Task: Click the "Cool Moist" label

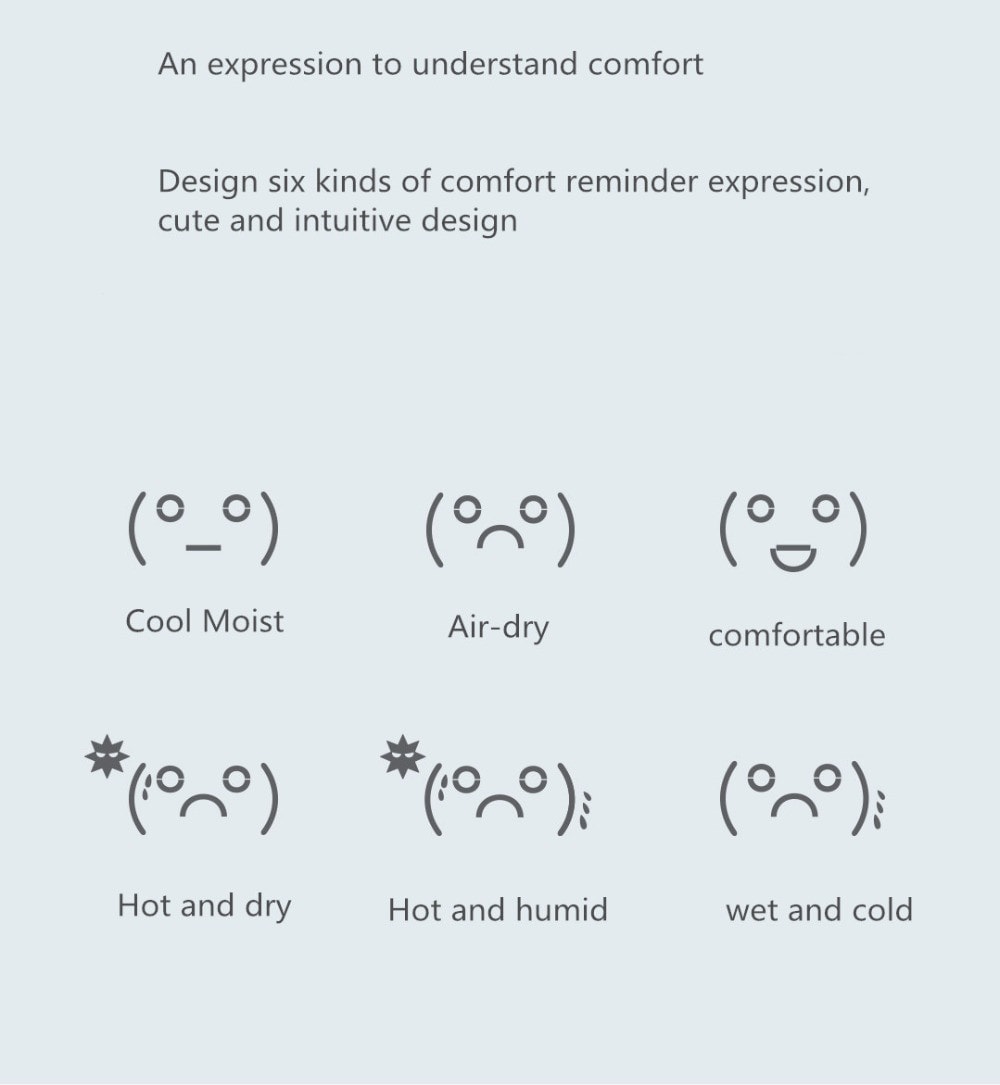Action: point(204,621)
